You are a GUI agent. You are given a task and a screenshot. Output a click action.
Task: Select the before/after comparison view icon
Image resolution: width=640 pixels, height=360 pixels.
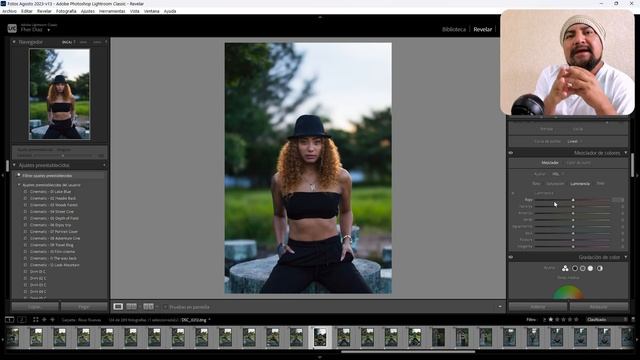pyautogui.click(x=148, y=307)
